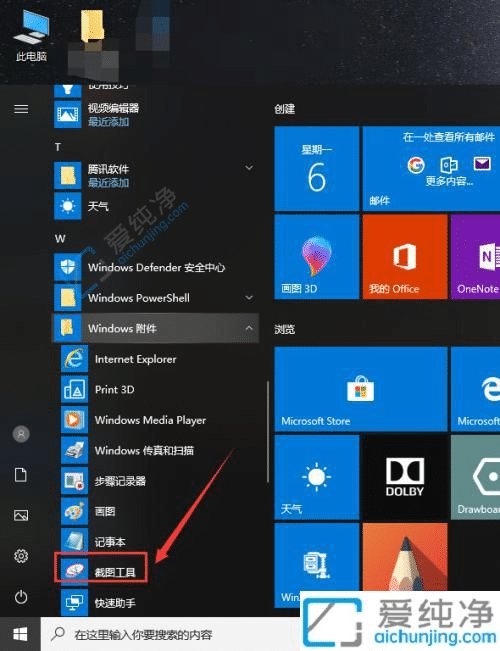Launch Print 3D icon
The width and height of the screenshot is (500, 651).
(74, 389)
